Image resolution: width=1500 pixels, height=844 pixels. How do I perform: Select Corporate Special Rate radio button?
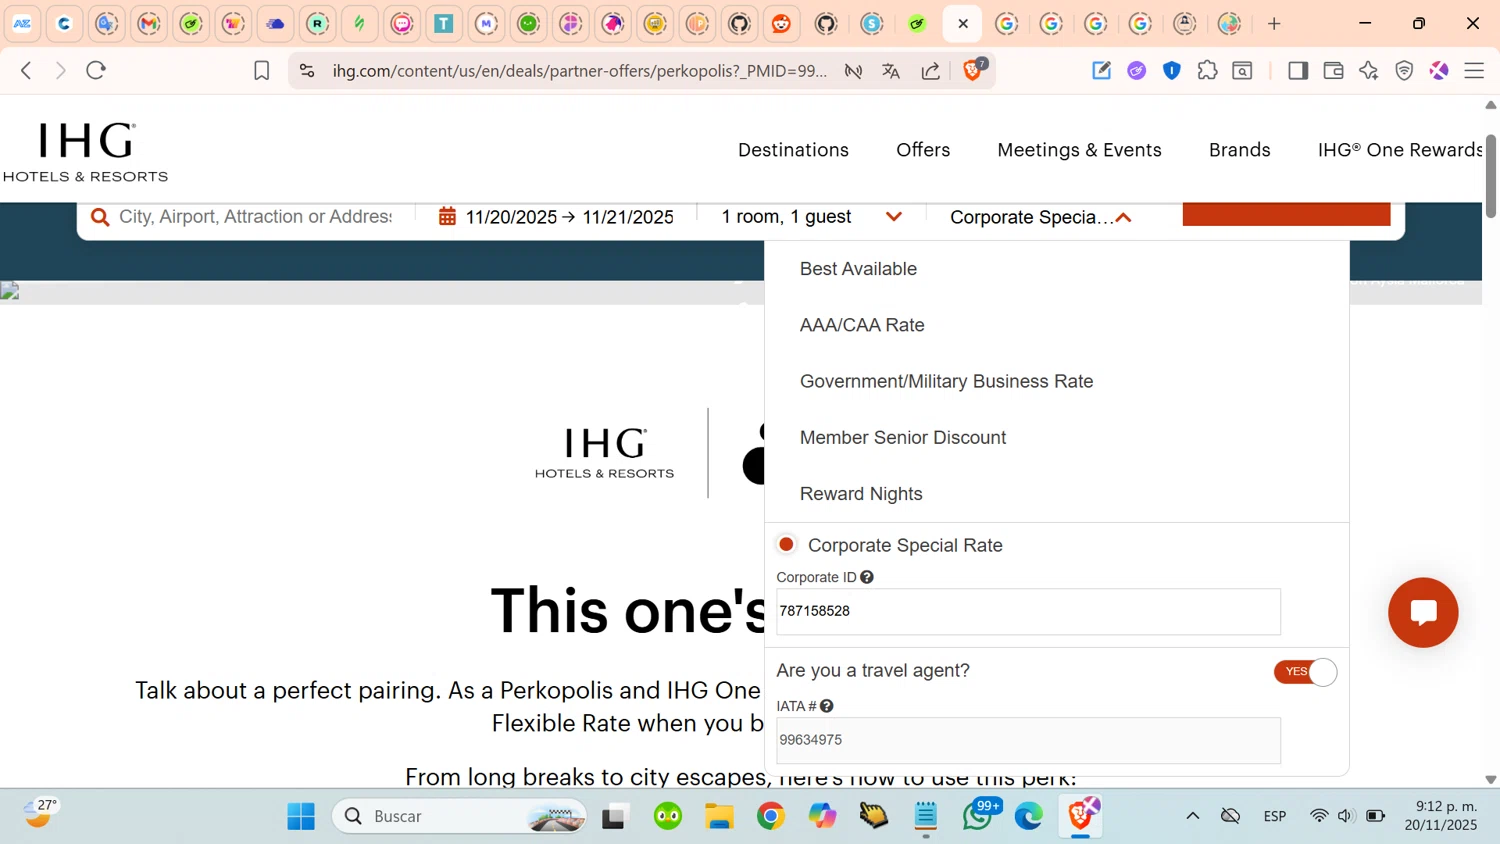coord(786,545)
